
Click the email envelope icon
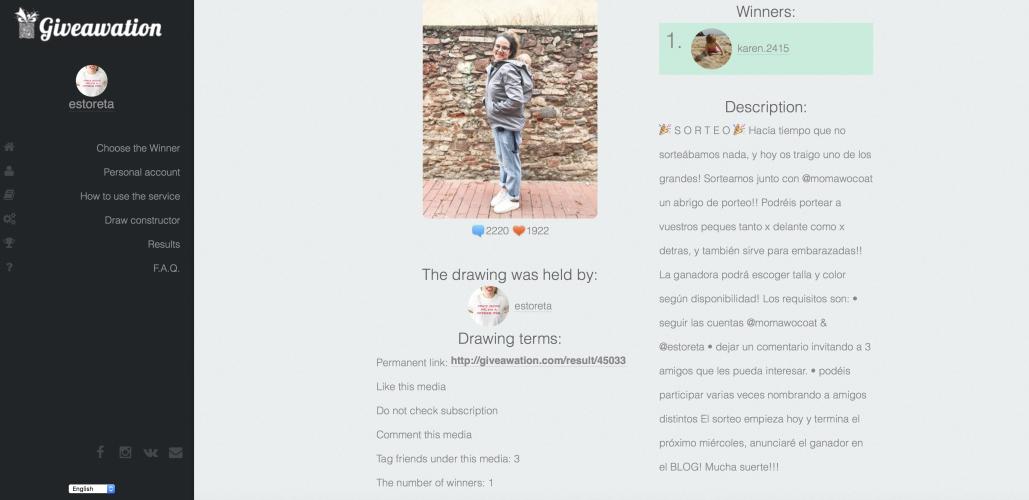pyautogui.click(x=175, y=453)
